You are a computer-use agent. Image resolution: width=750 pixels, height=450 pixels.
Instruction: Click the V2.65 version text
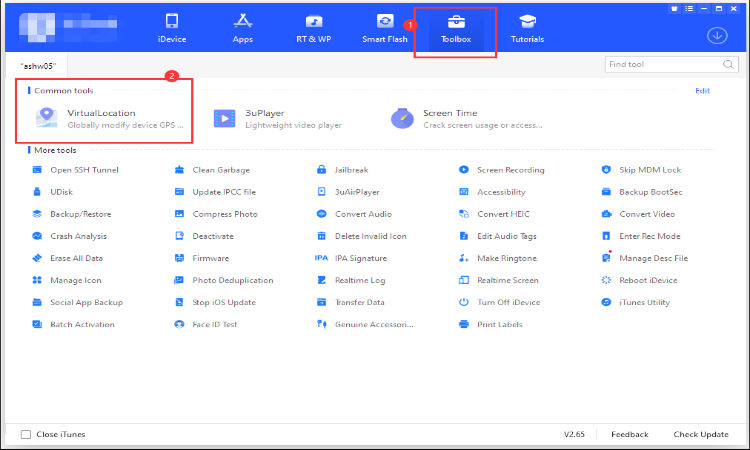(574, 434)
